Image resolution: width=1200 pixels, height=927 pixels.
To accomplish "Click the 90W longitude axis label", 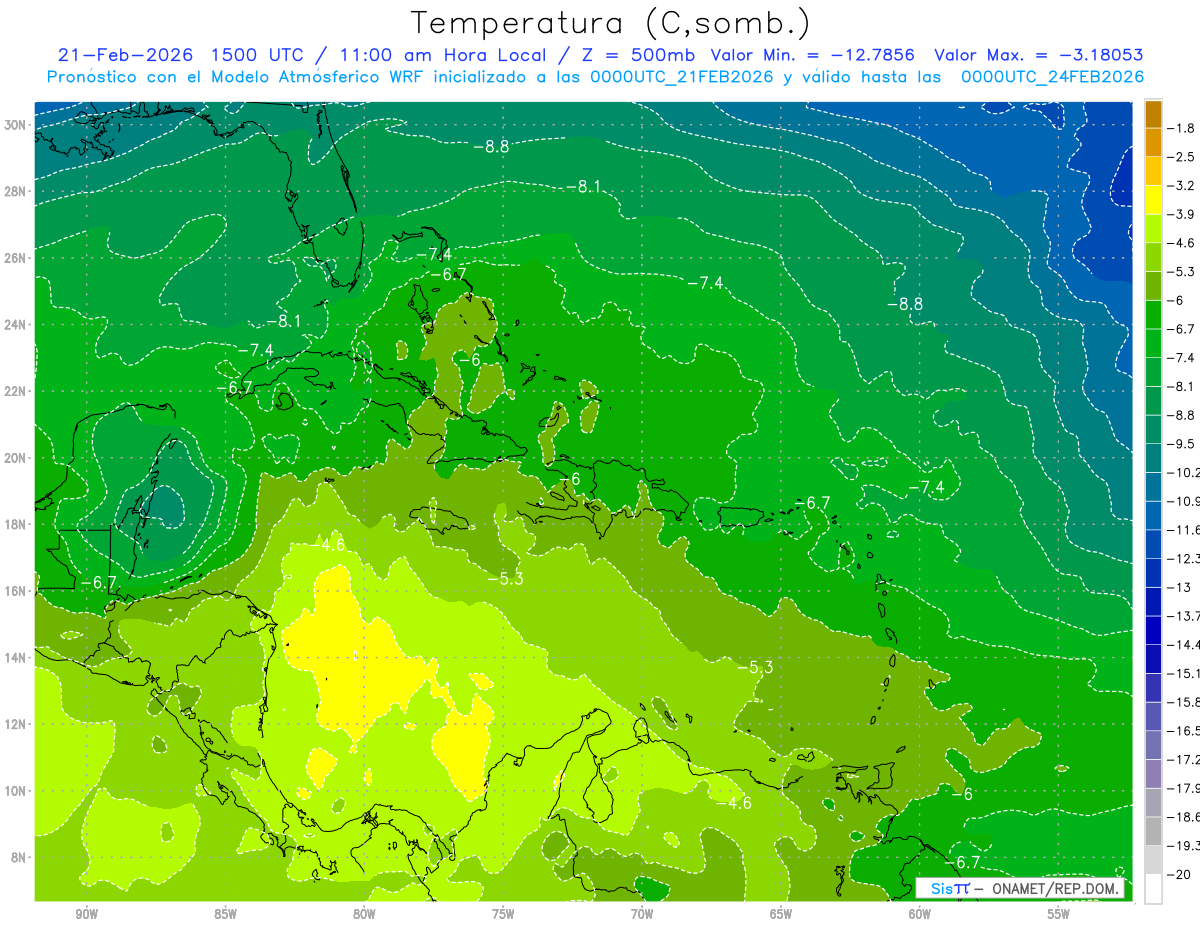I will pyautogui.click(x=87, y=914).
